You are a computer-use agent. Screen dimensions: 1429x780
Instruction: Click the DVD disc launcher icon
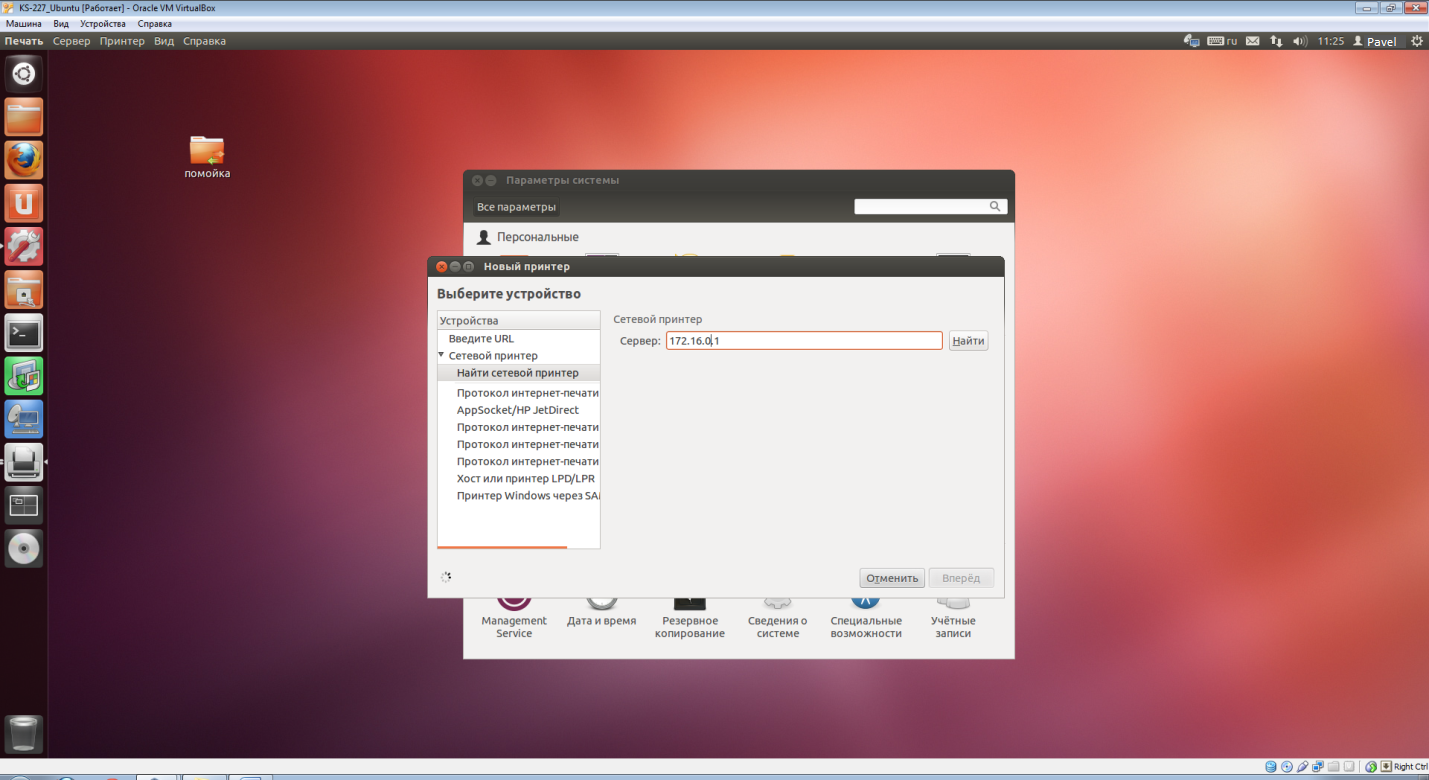pos(24,548)
